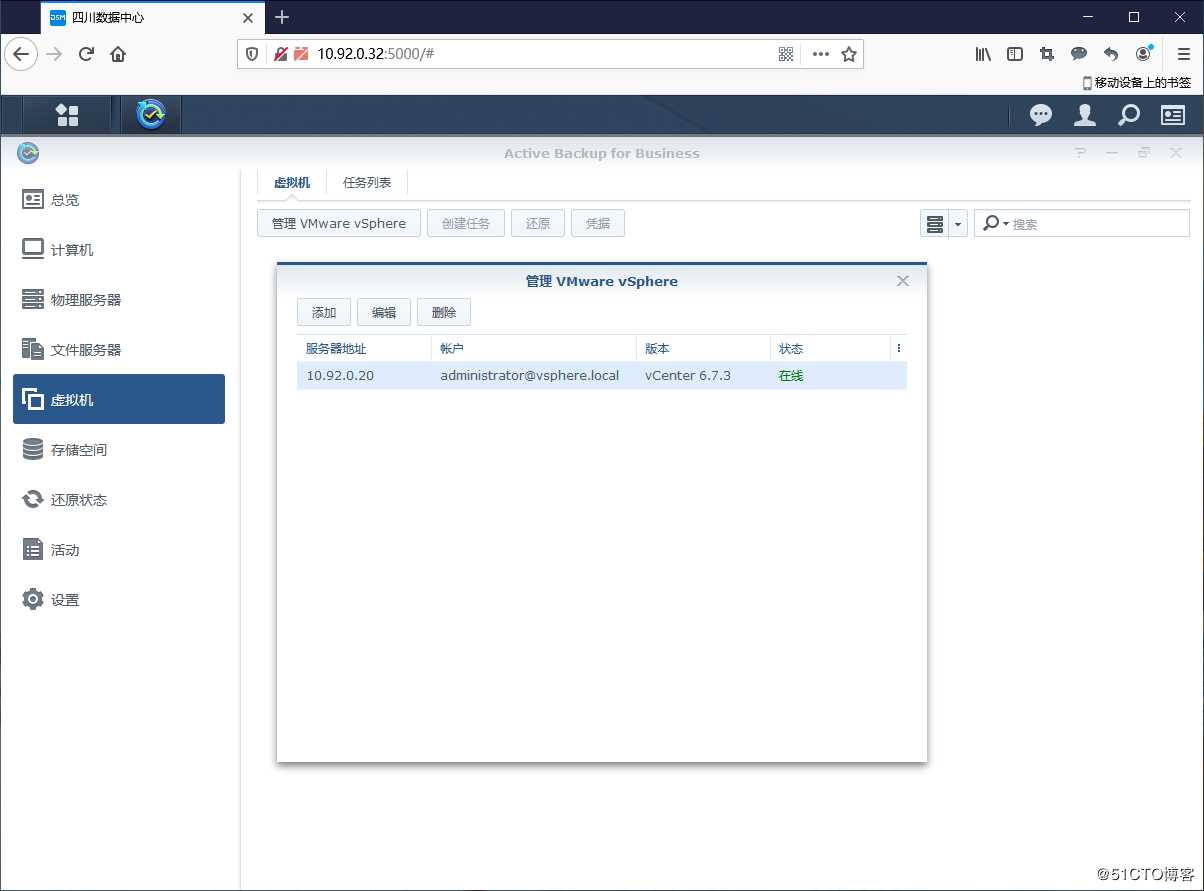The width and height of the screenshot is (1204, 891).
Task: Click the 创建任务 button
Action: tap(466, 223)
